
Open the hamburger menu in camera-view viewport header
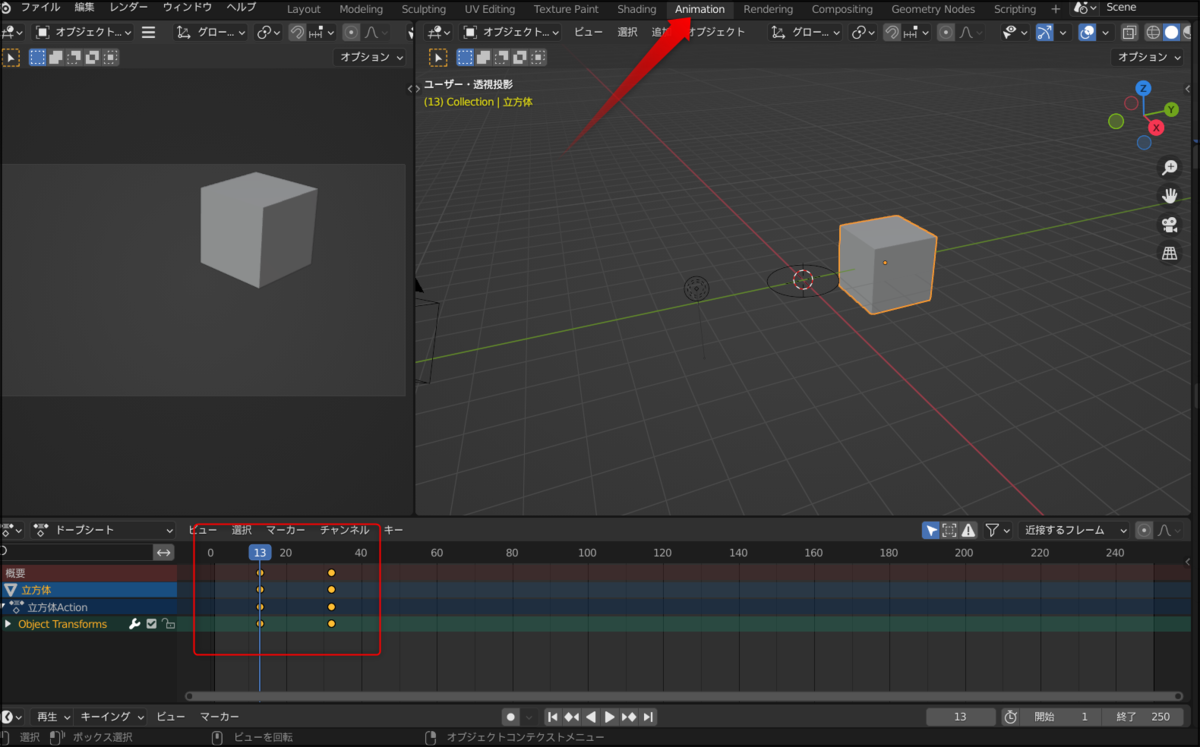coord(148,32)
